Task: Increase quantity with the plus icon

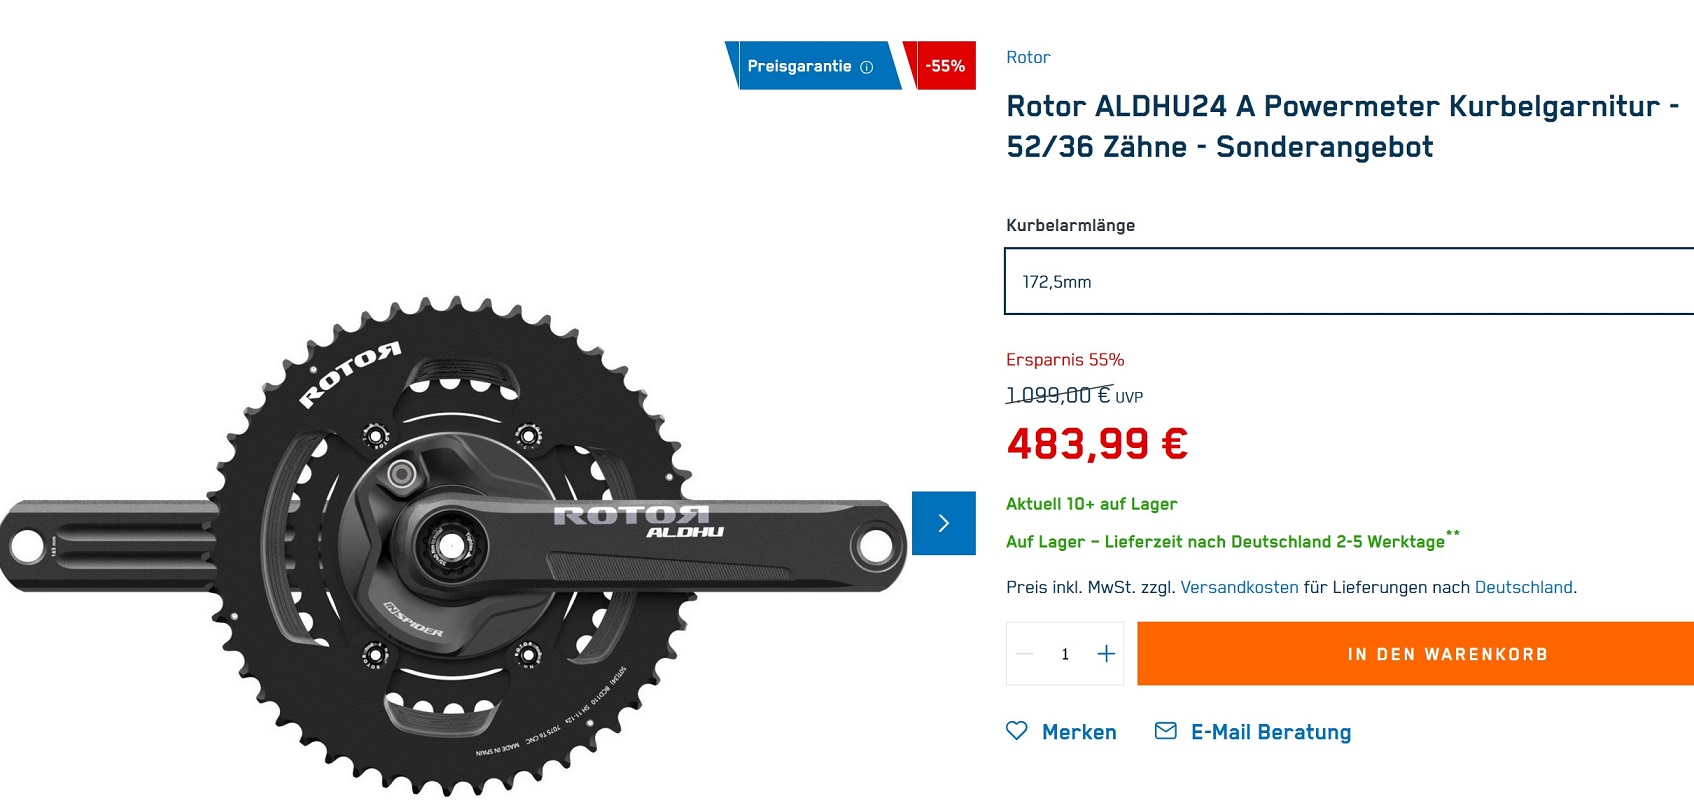Action: click(x=1106, y=654)
